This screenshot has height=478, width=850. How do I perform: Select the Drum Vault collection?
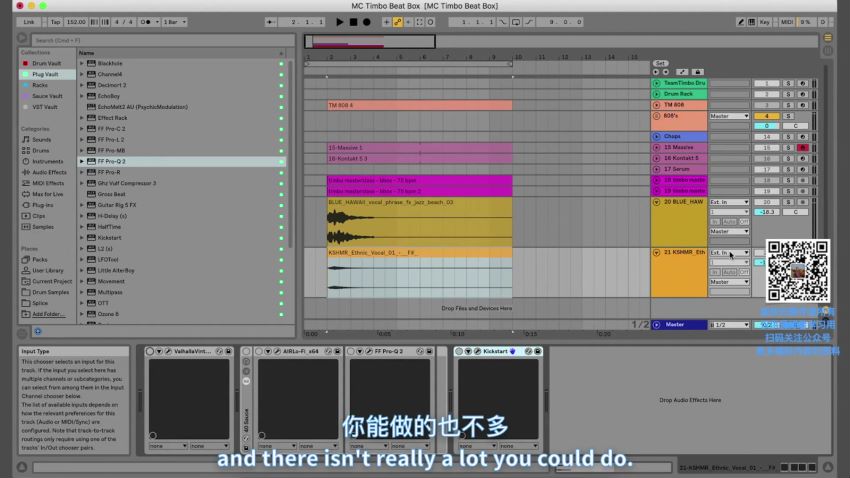pyautogui.click(x=46, y=63)
